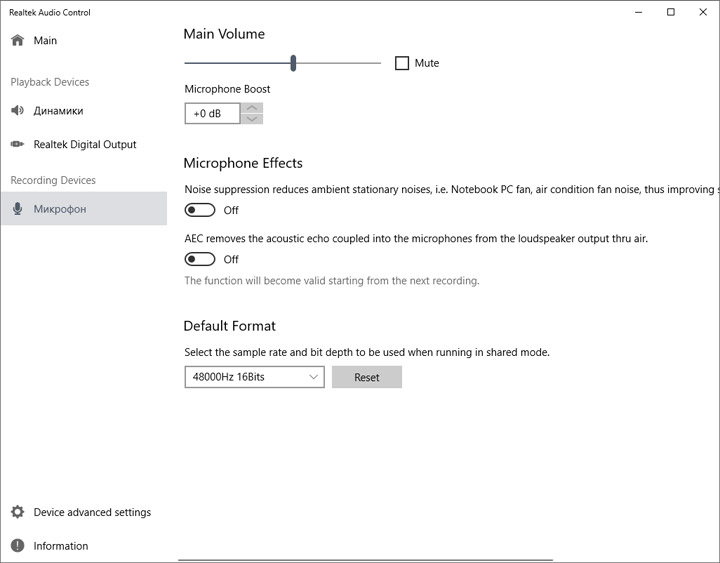Select Realtek Digital Output label
Screen dimensions: 720x563
[x=85, y=144]
